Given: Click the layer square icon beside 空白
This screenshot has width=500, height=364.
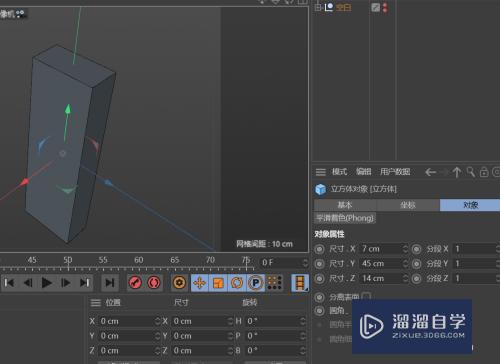Looking at the screenshot, I should click(376, 7).
